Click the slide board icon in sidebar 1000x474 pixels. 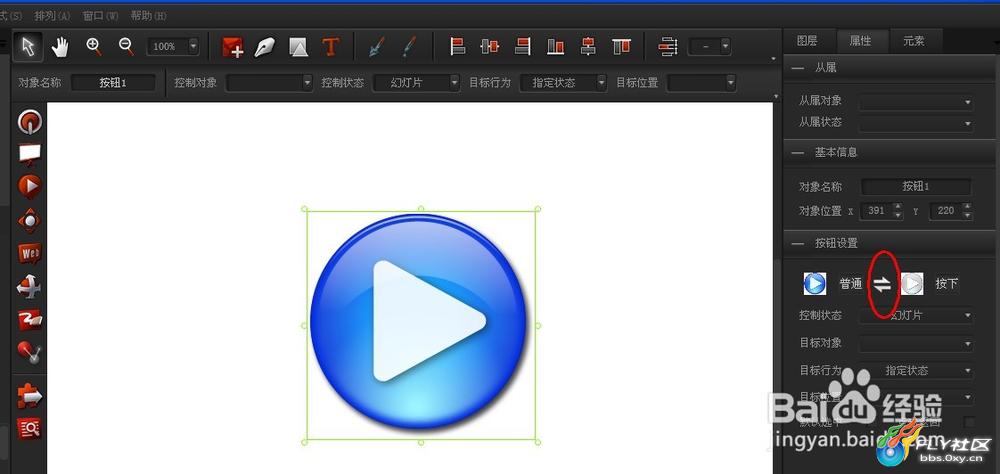pos(29,154)
